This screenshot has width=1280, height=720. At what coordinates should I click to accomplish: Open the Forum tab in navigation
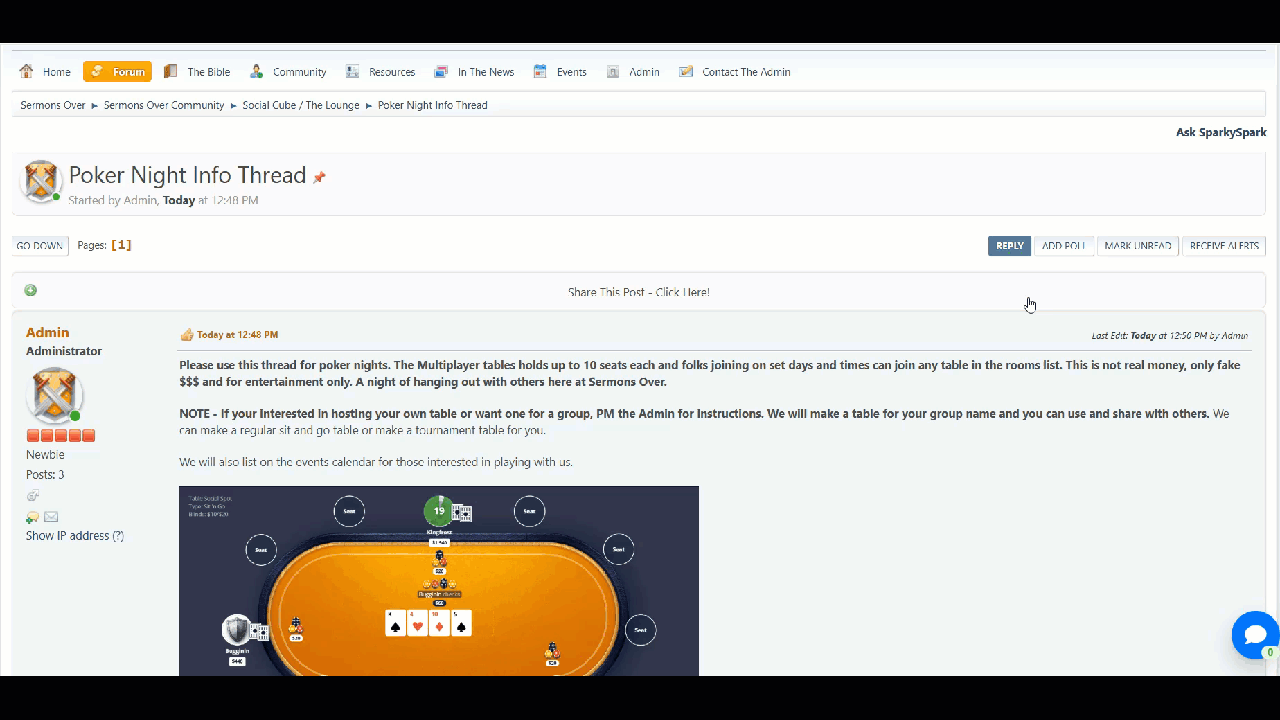(117, 72)
